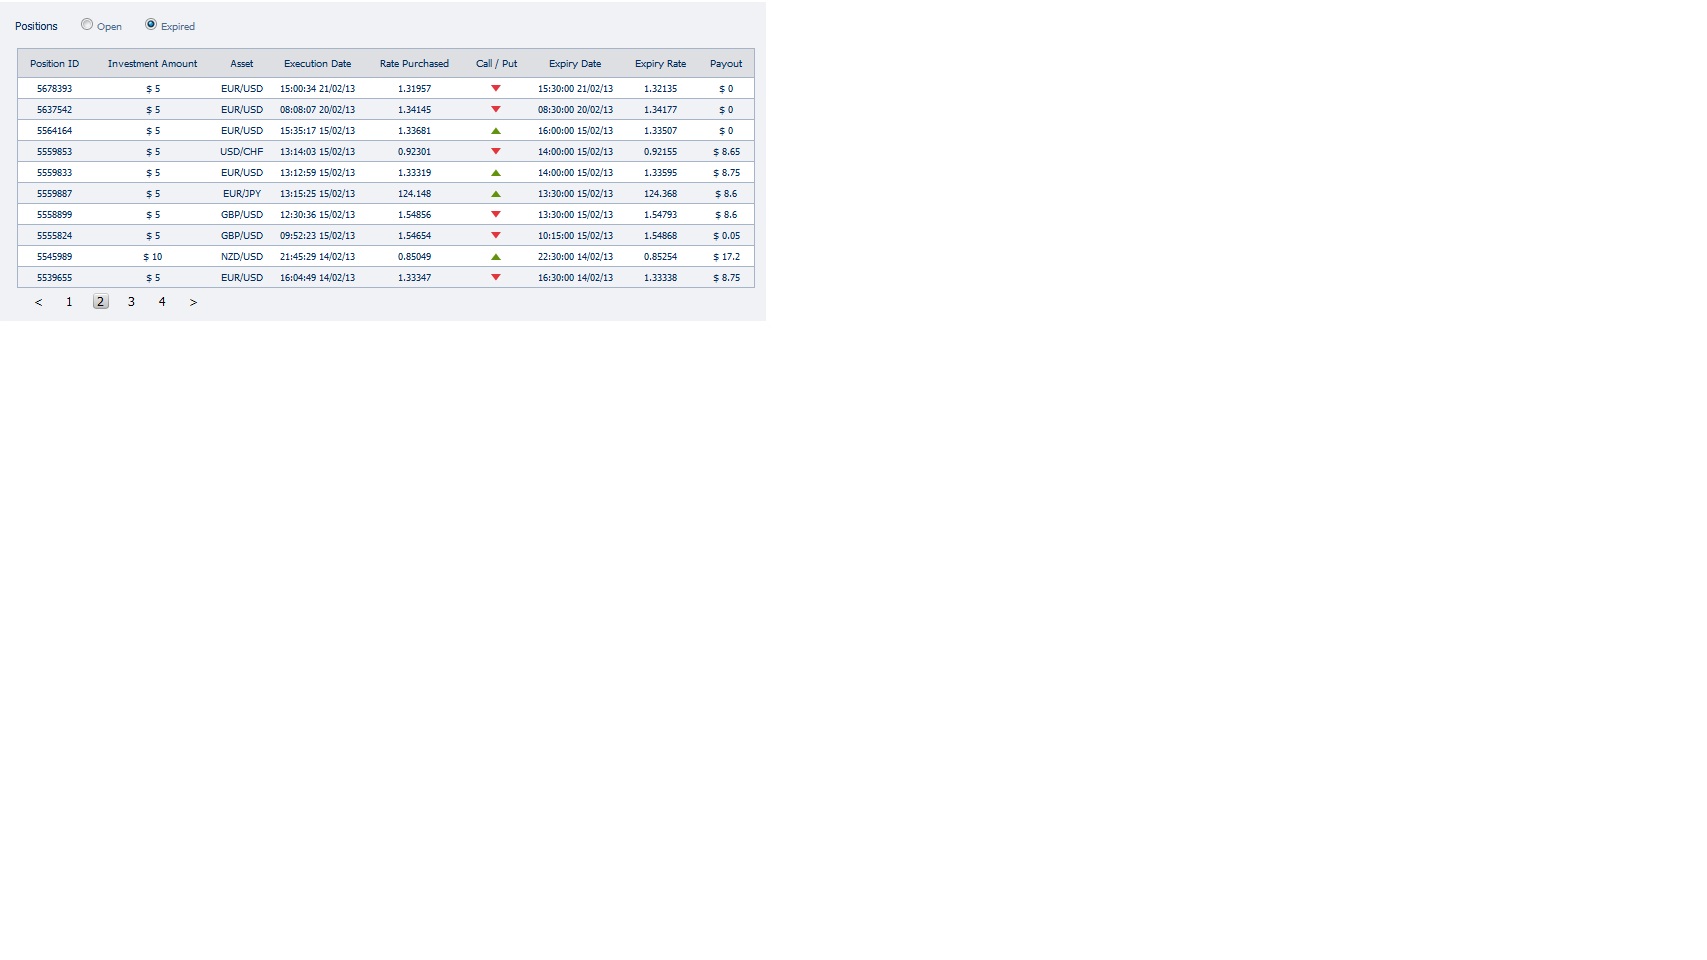Select the Expired positions radio button

click(151, 25)
